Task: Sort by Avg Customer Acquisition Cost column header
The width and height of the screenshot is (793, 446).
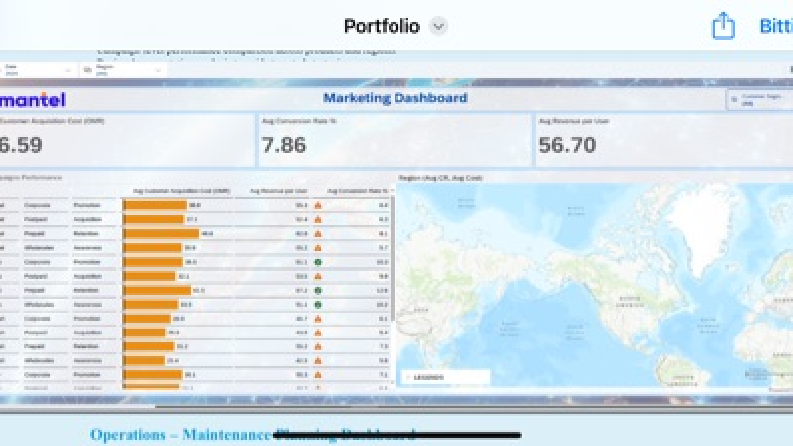Action: [x=182, y=191]
